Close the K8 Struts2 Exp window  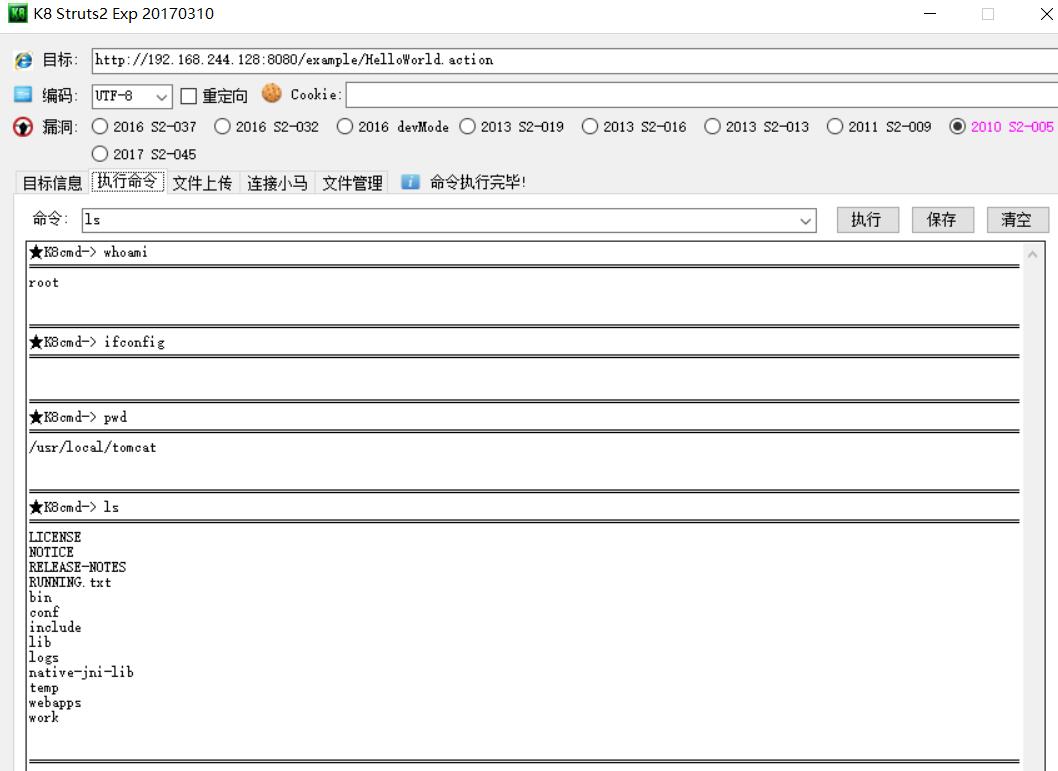[x=1047, y=13]
